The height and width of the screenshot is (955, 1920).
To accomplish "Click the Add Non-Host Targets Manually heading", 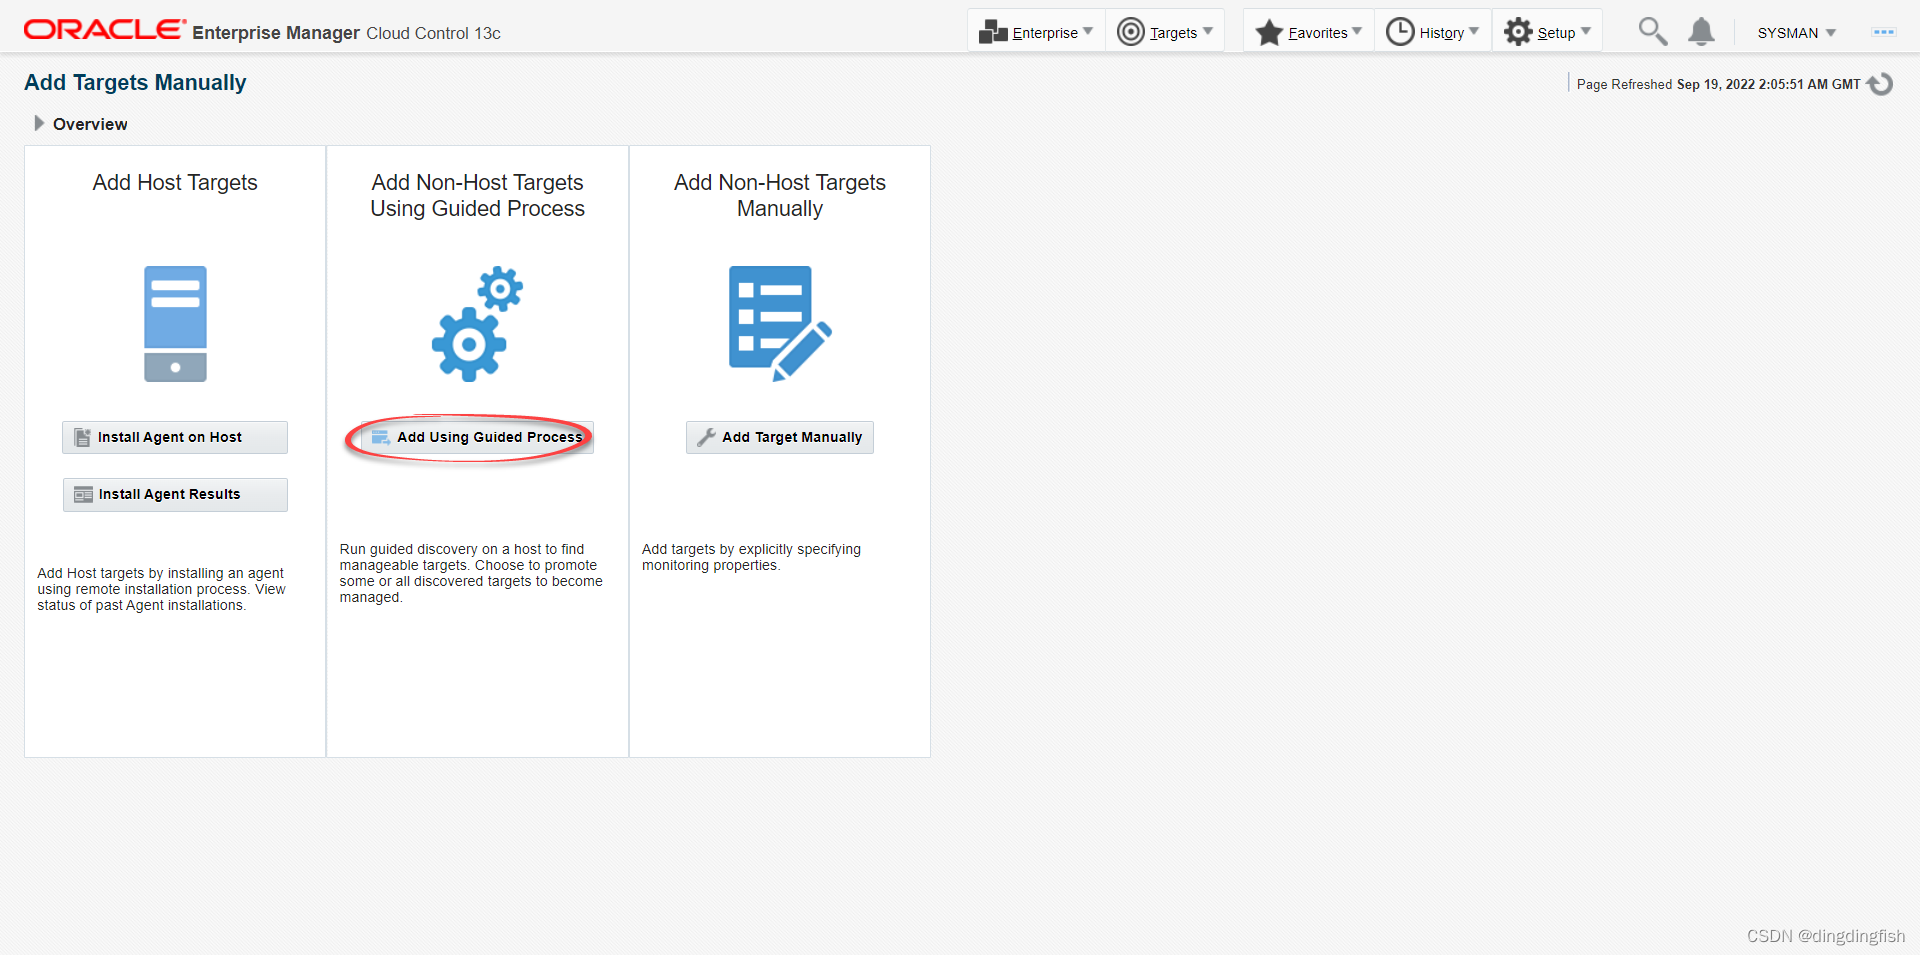I will 780,195.
